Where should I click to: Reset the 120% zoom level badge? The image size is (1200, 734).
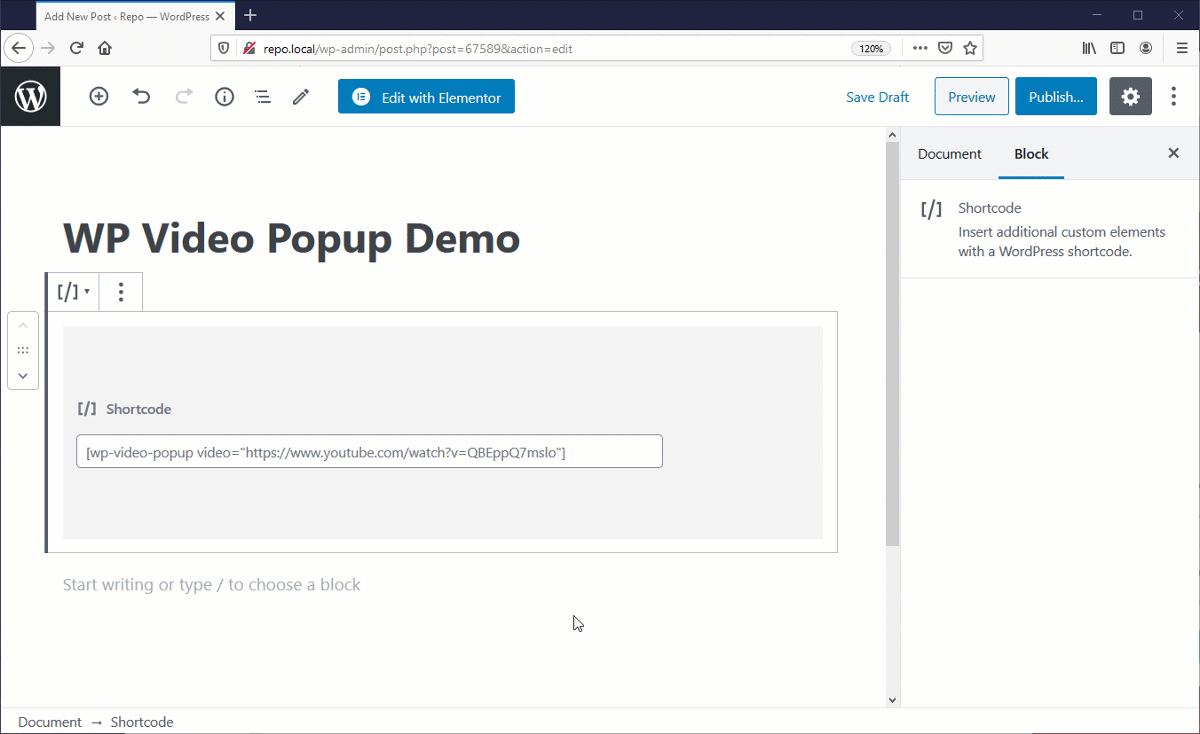[x=871, y=48]
